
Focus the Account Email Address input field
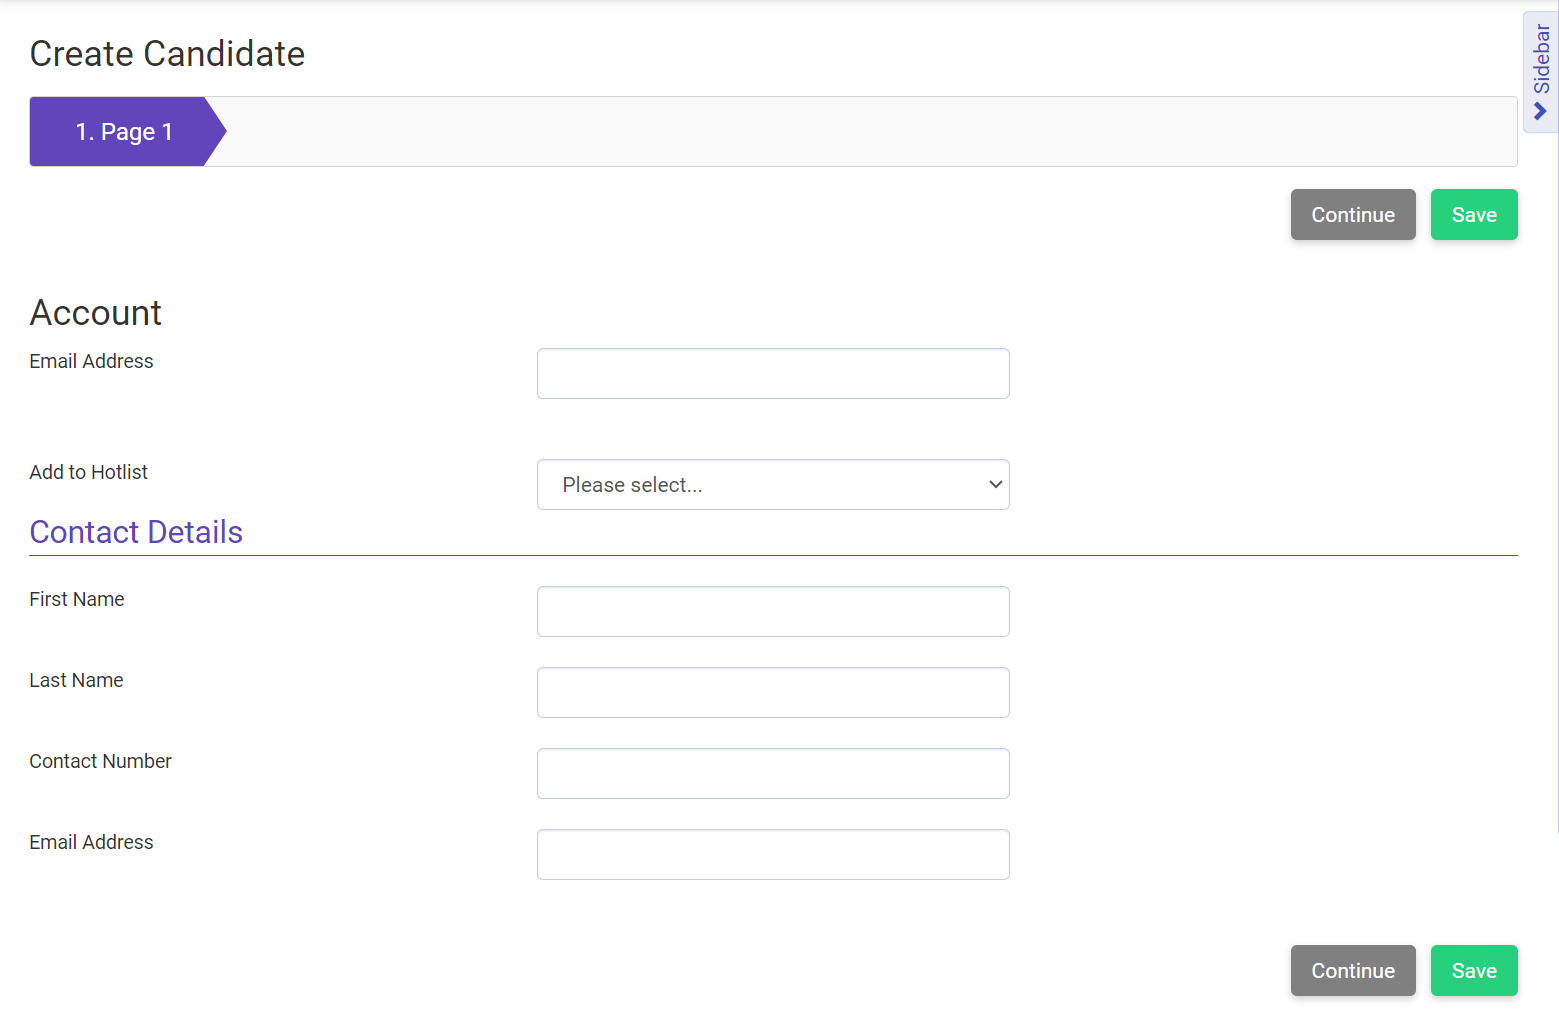point(772,373)
